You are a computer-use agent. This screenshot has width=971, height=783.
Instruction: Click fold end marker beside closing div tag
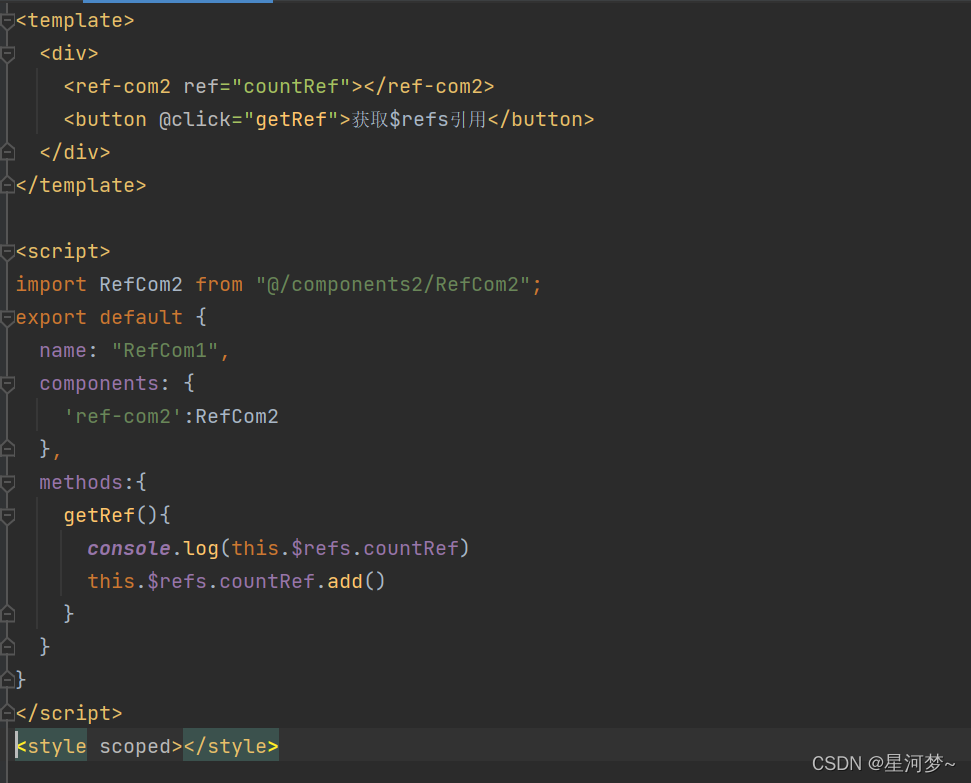point(8,152)
